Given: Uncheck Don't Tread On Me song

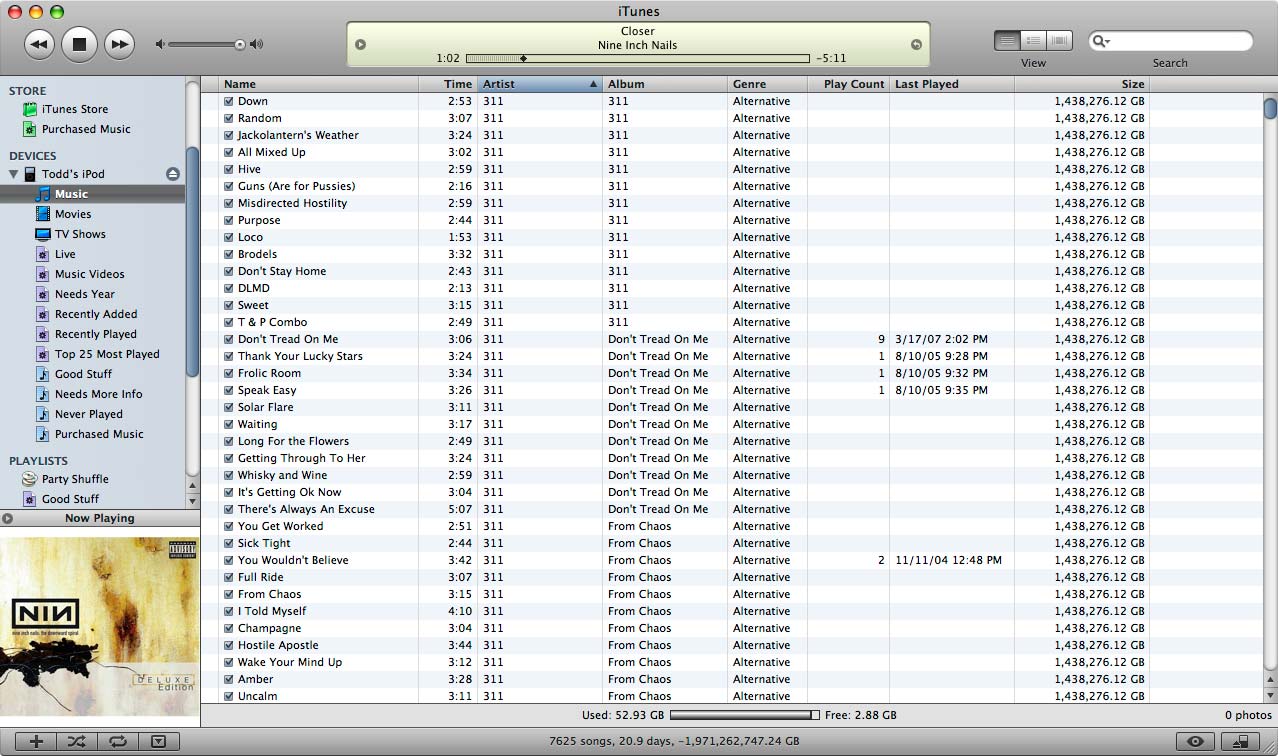Looking at the screenshot, I should pyautogui.click(x=229, y=339).
